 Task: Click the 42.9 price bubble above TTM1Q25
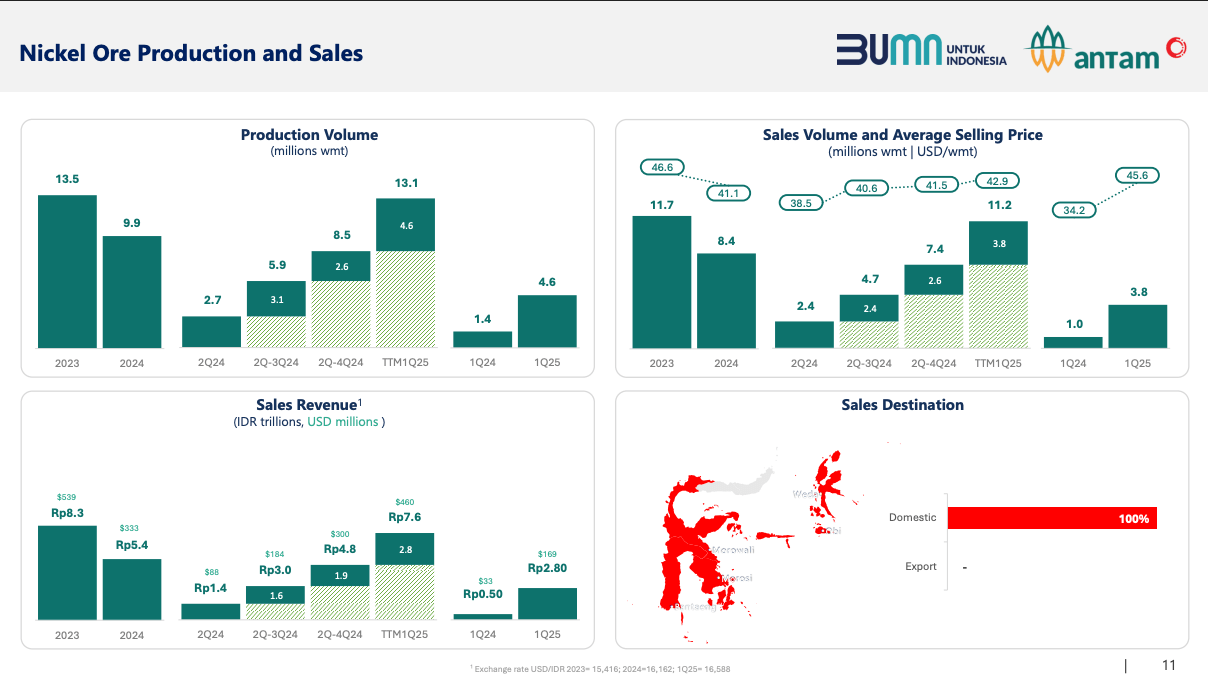click(x=997, y=181)
